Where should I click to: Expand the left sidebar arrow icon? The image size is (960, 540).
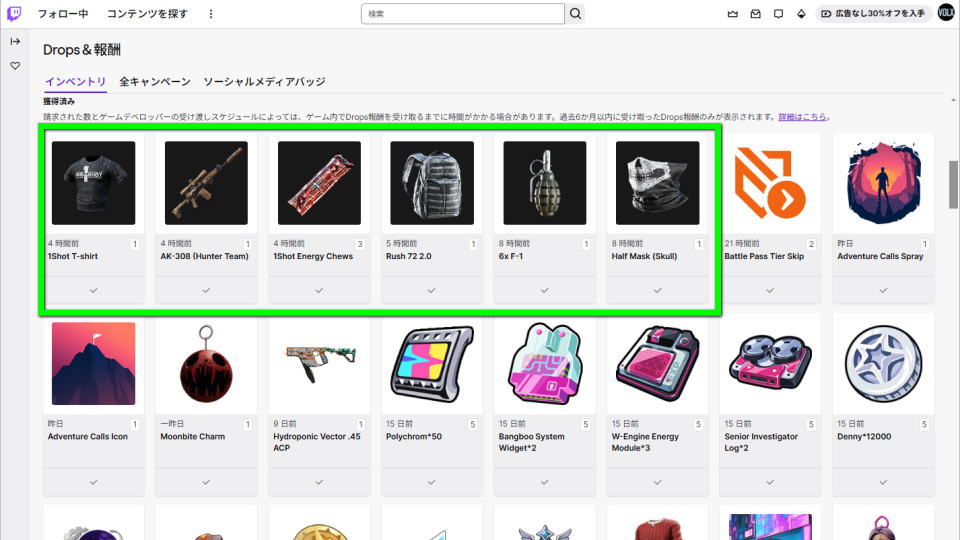point(15,41)
